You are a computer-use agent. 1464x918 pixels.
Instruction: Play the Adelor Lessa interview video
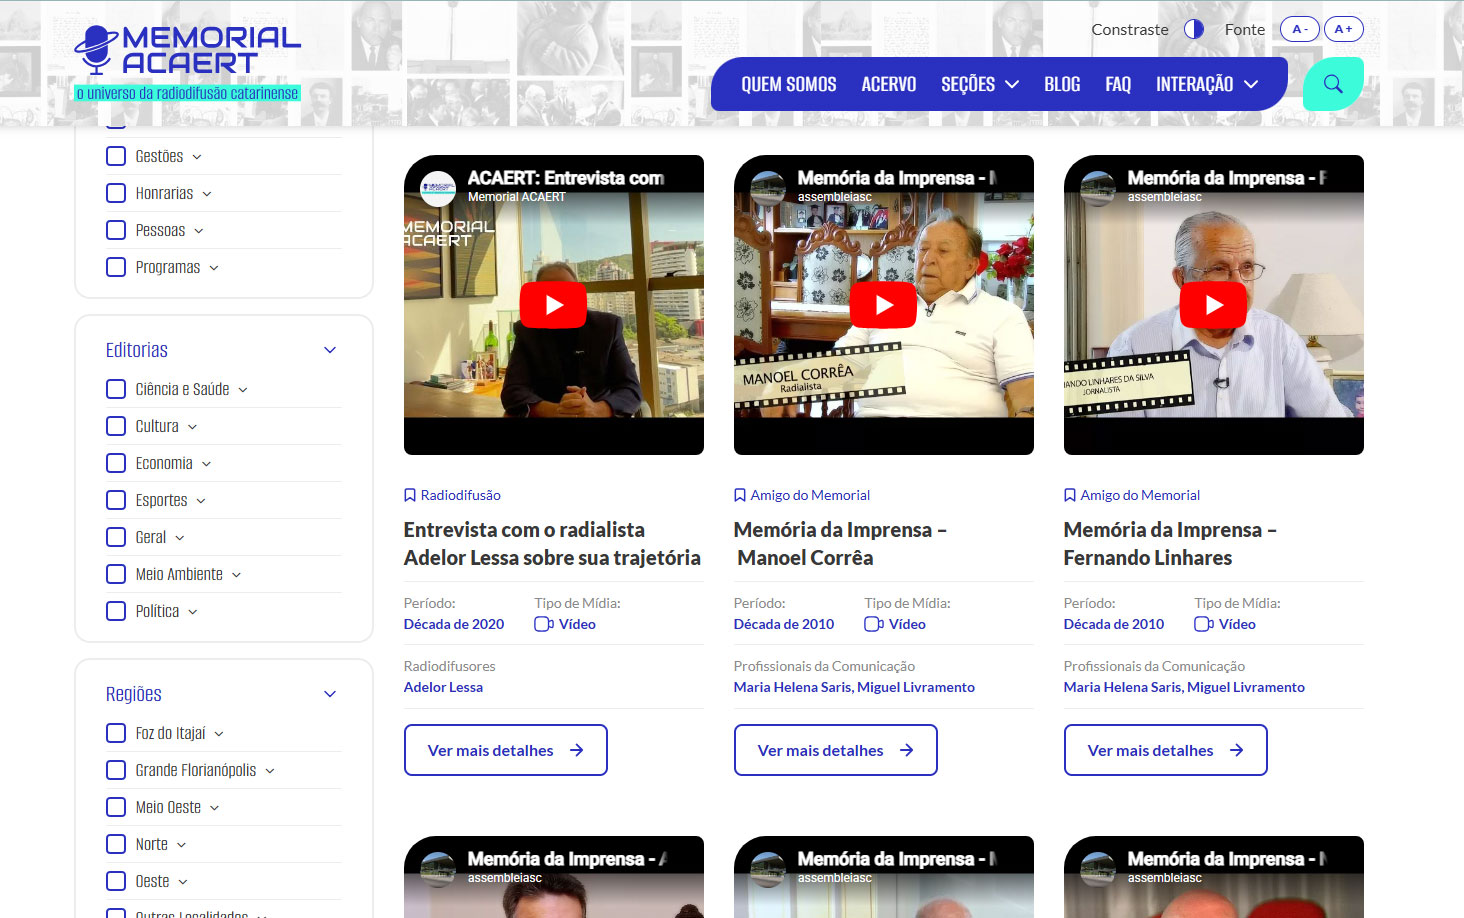553,305
